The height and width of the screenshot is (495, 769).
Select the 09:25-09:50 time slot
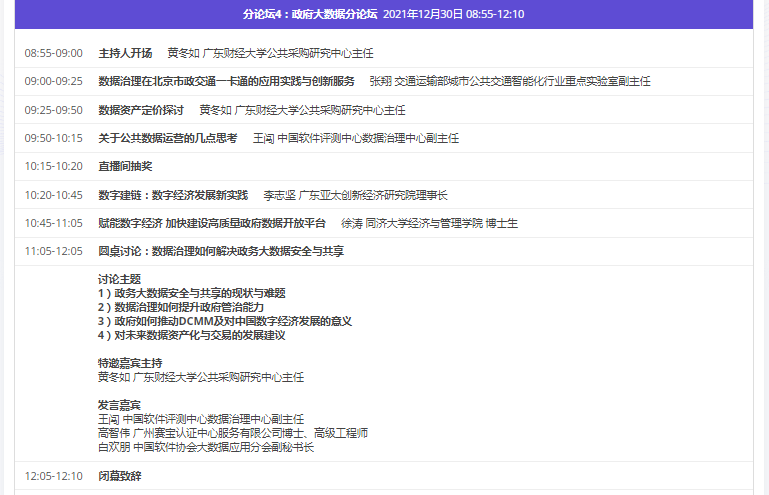point(54,110)
